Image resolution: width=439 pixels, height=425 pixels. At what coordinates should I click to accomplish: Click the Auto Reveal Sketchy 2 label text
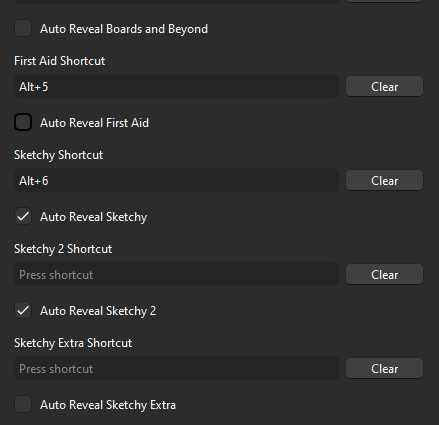[98, 311]
